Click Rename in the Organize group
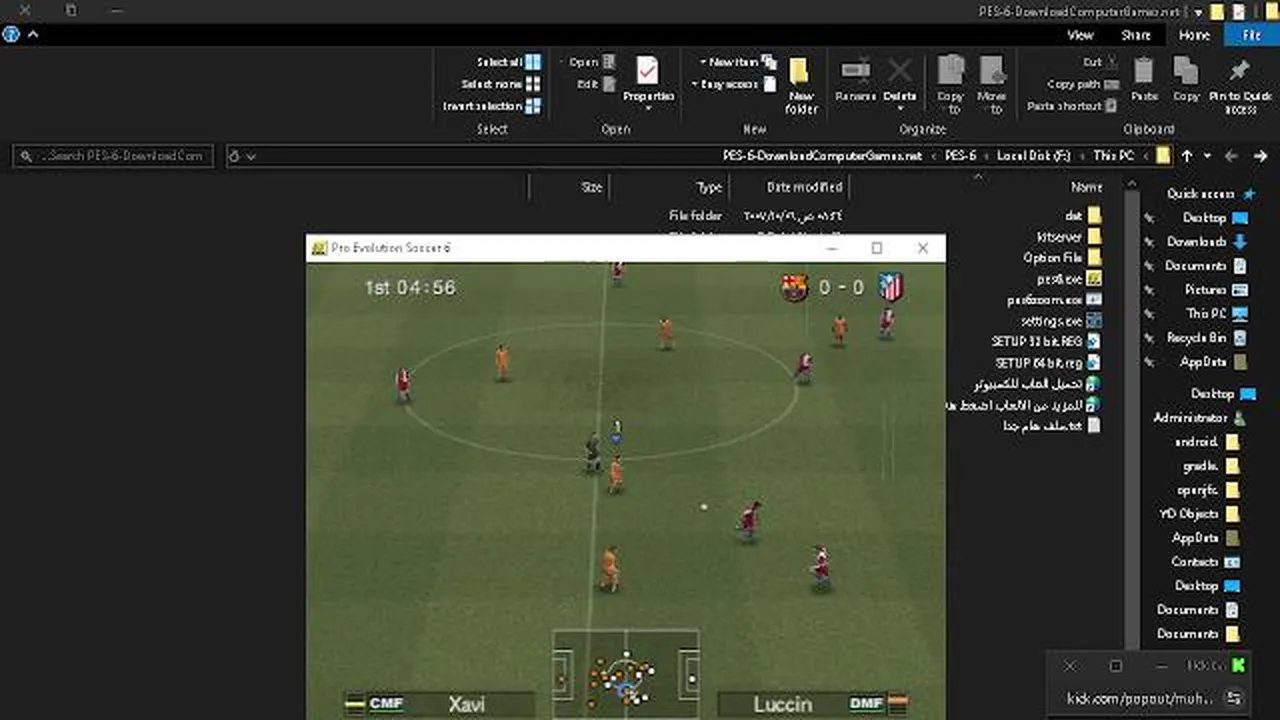Screen dimensions: 1280x720 pyautogui.click(x=856, y=80)
